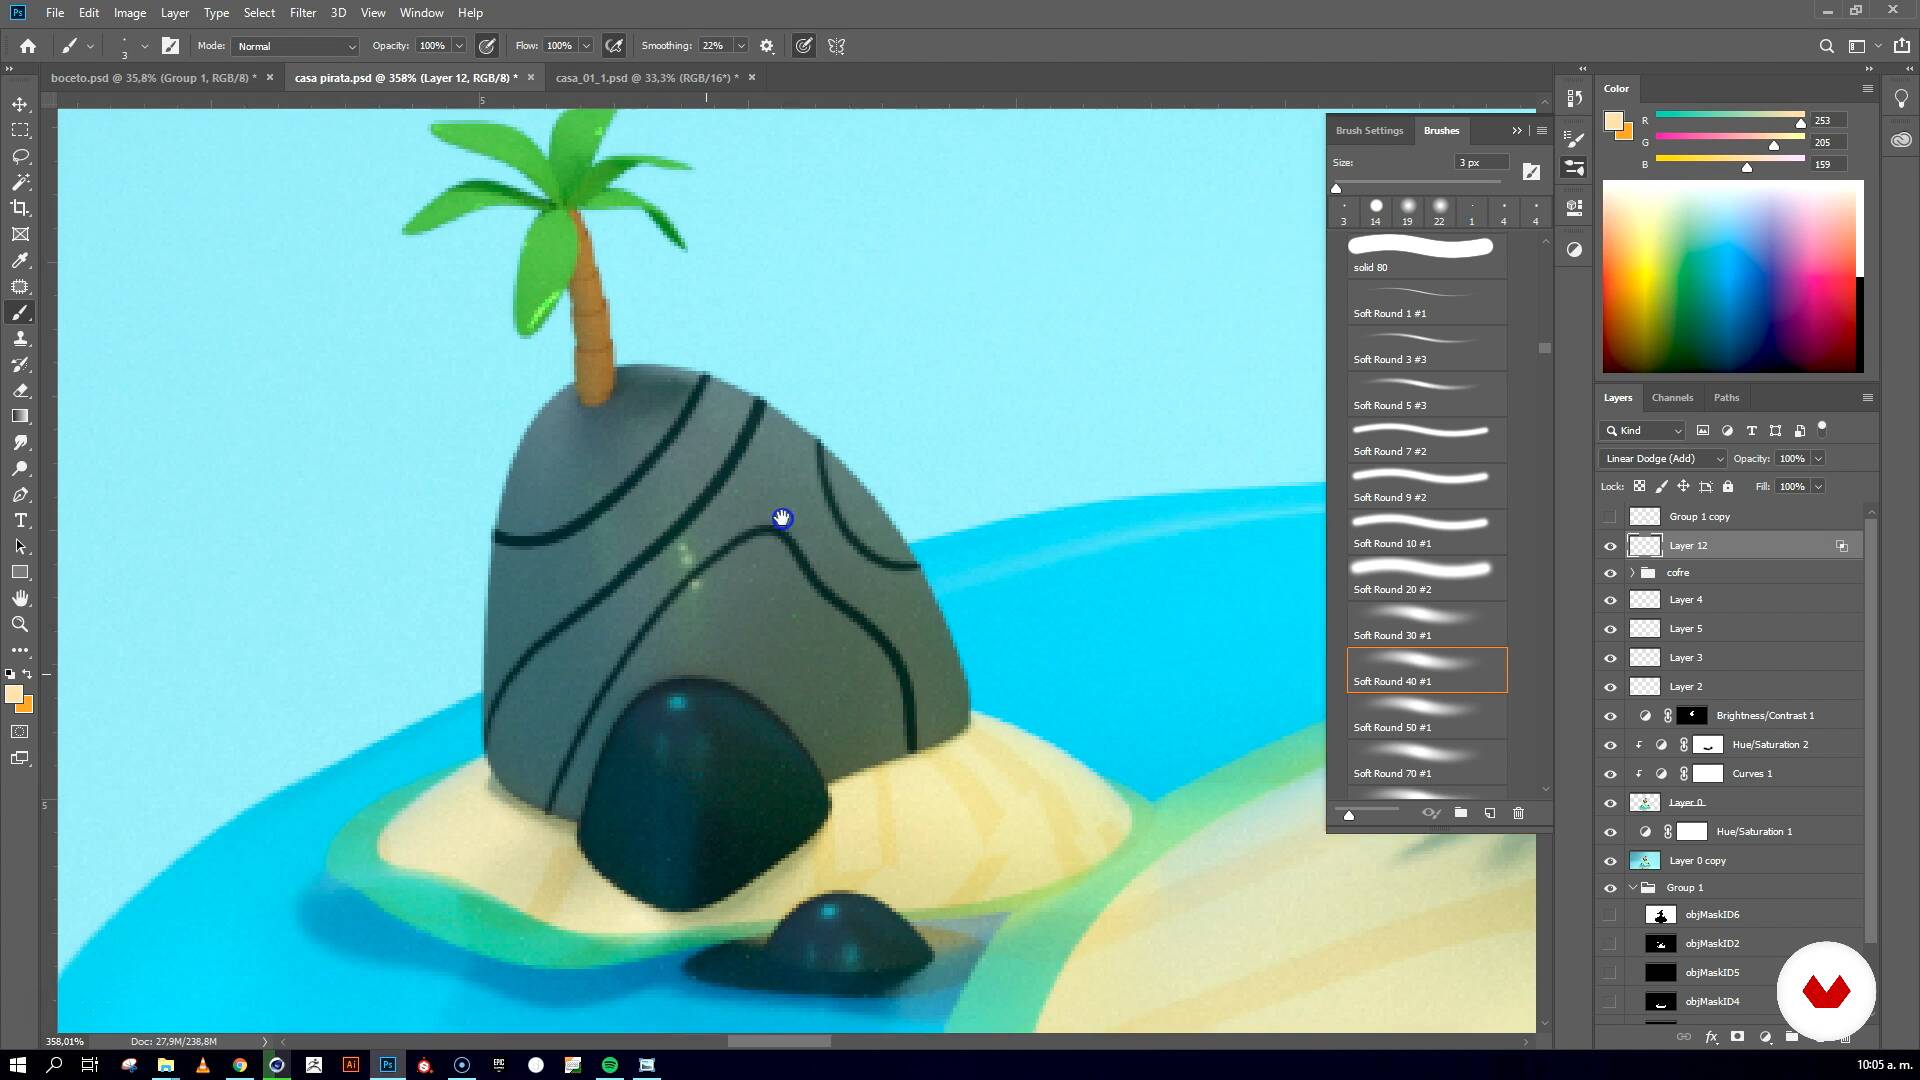
Task: Open the Learn lightbulb panel
Action: 1901,98
